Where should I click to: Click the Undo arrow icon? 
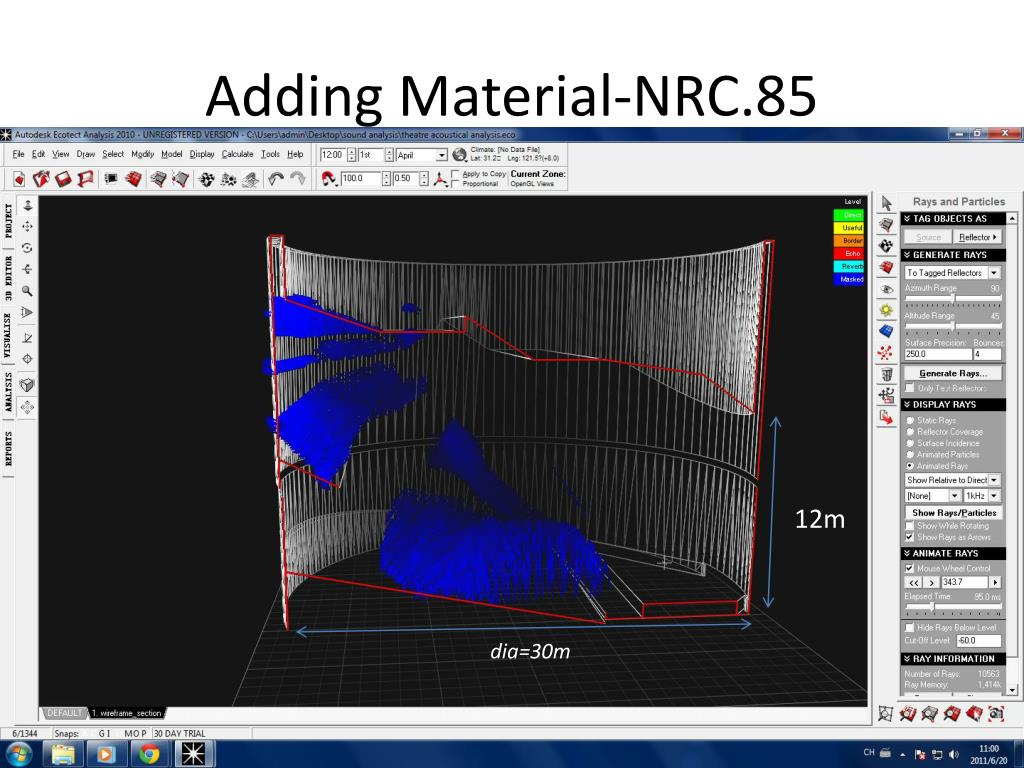tap(276, 178)
